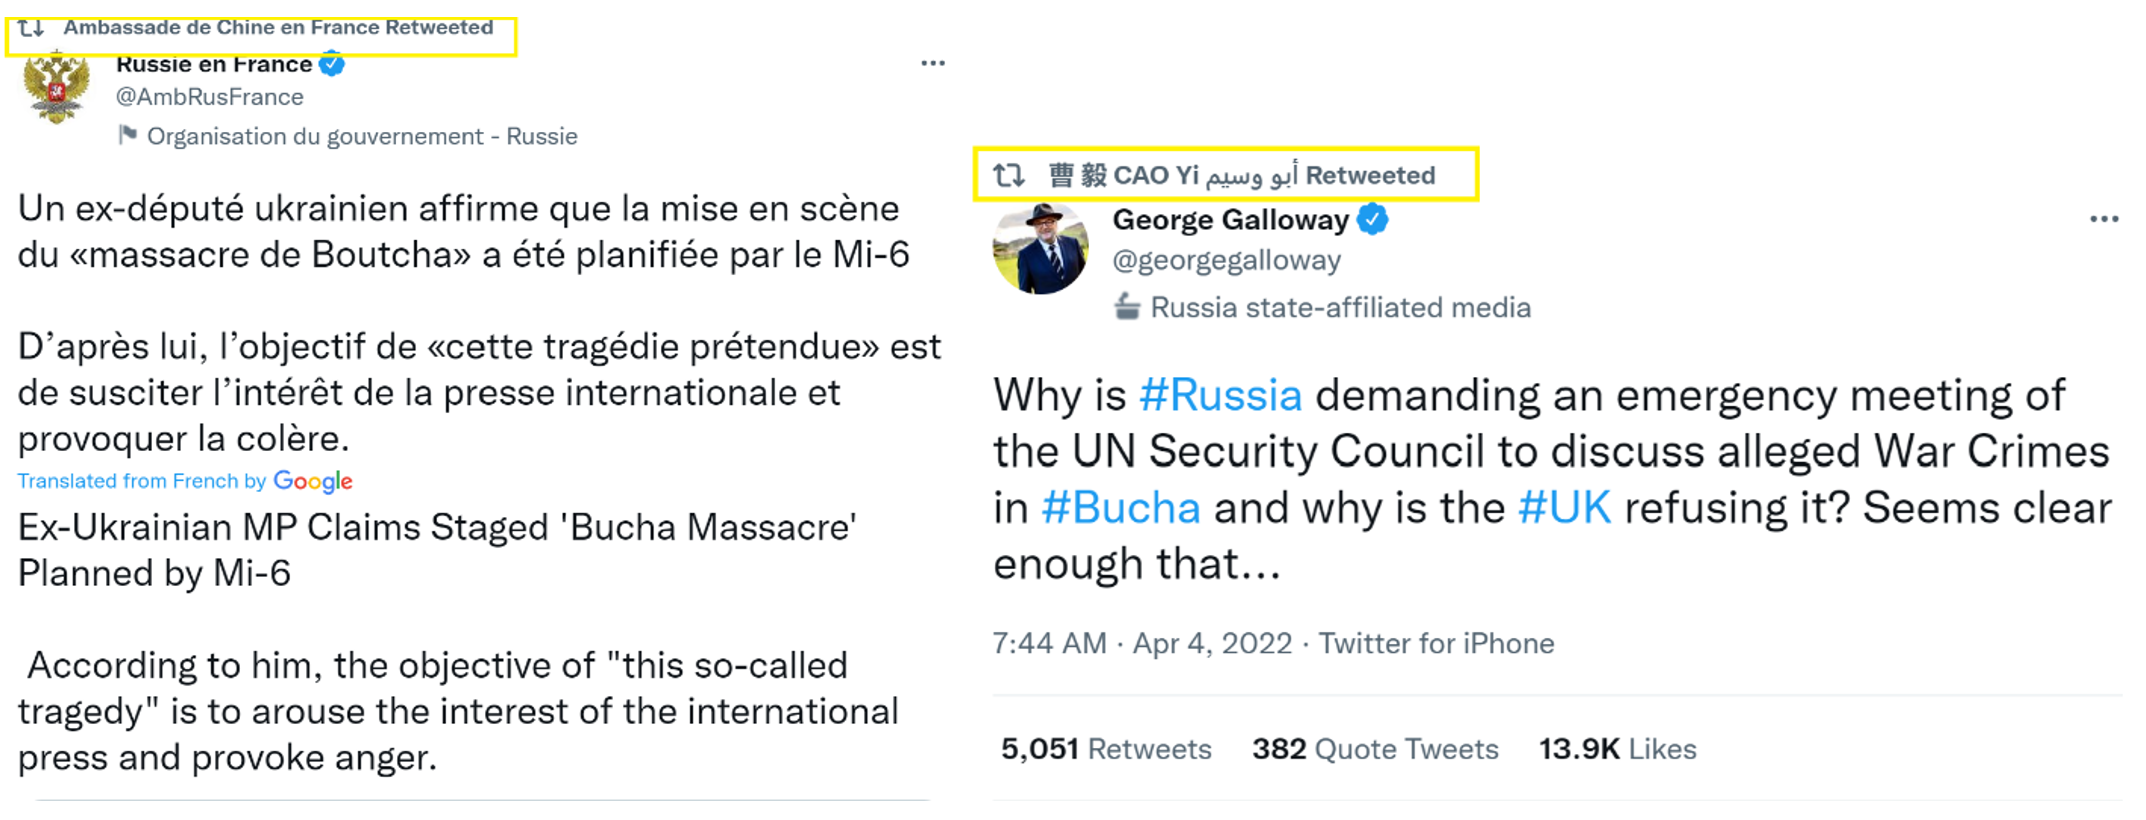Open the #Bucha hashtag
The image size is (2146, 820).
pos(1120,508)
